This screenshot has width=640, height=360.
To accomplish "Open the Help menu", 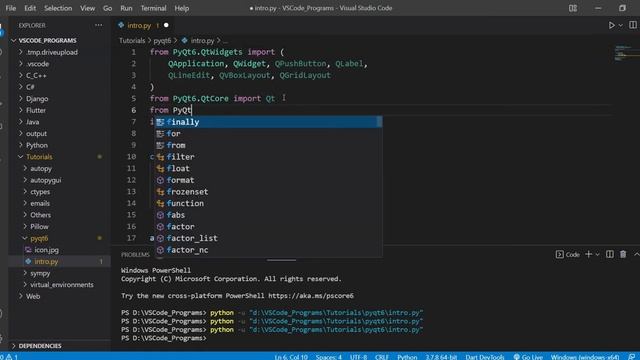I will (x=182, y=8).
